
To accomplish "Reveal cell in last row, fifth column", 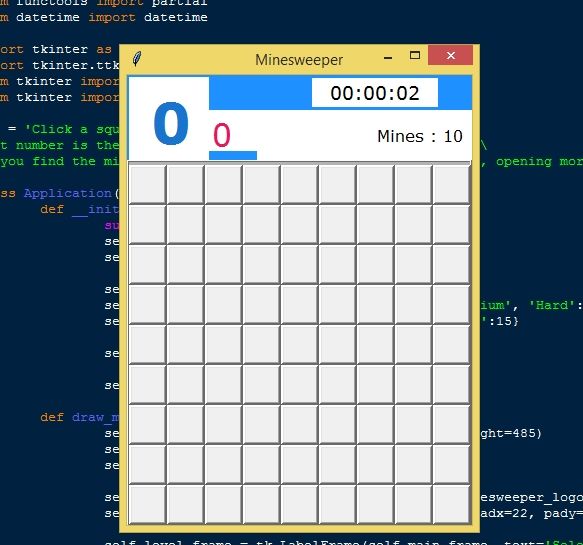I will [299, 504].
